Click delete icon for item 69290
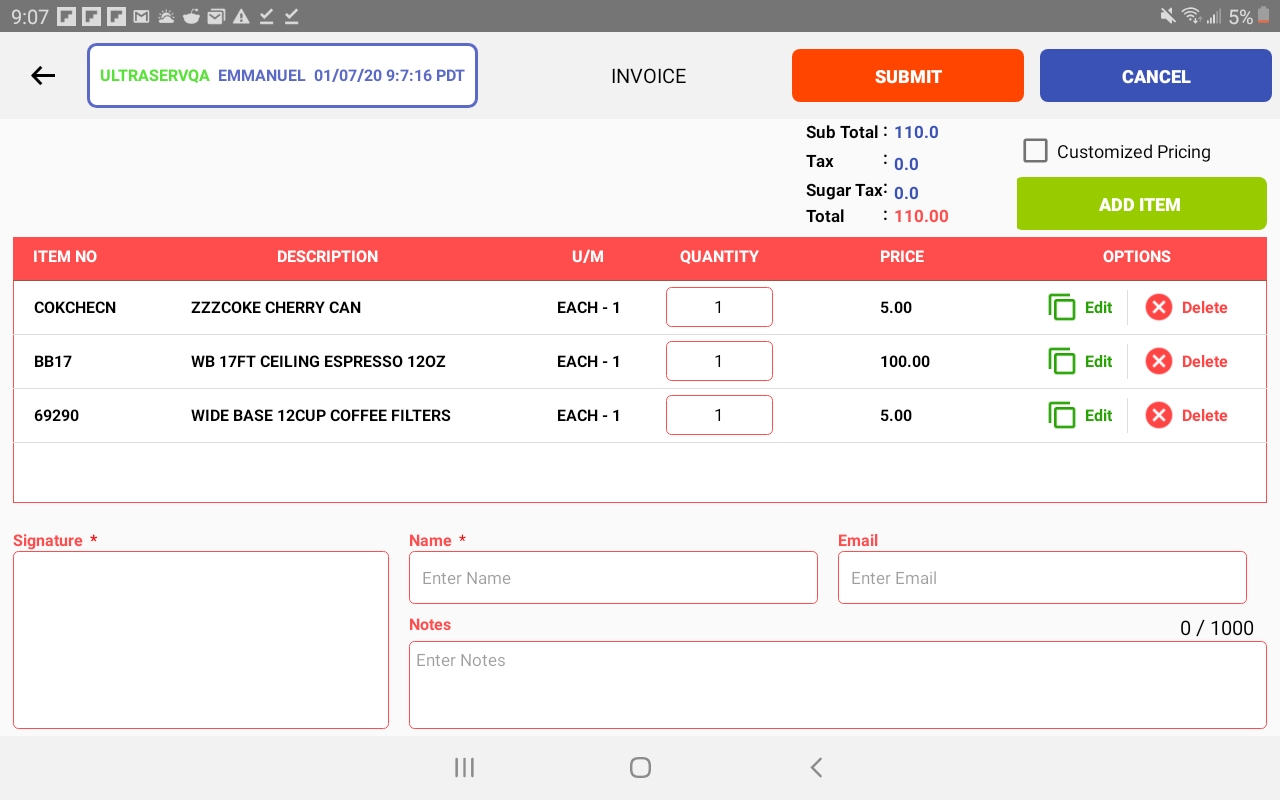Viewport: 1280px width, 800px height. [x=1158, y=415]
